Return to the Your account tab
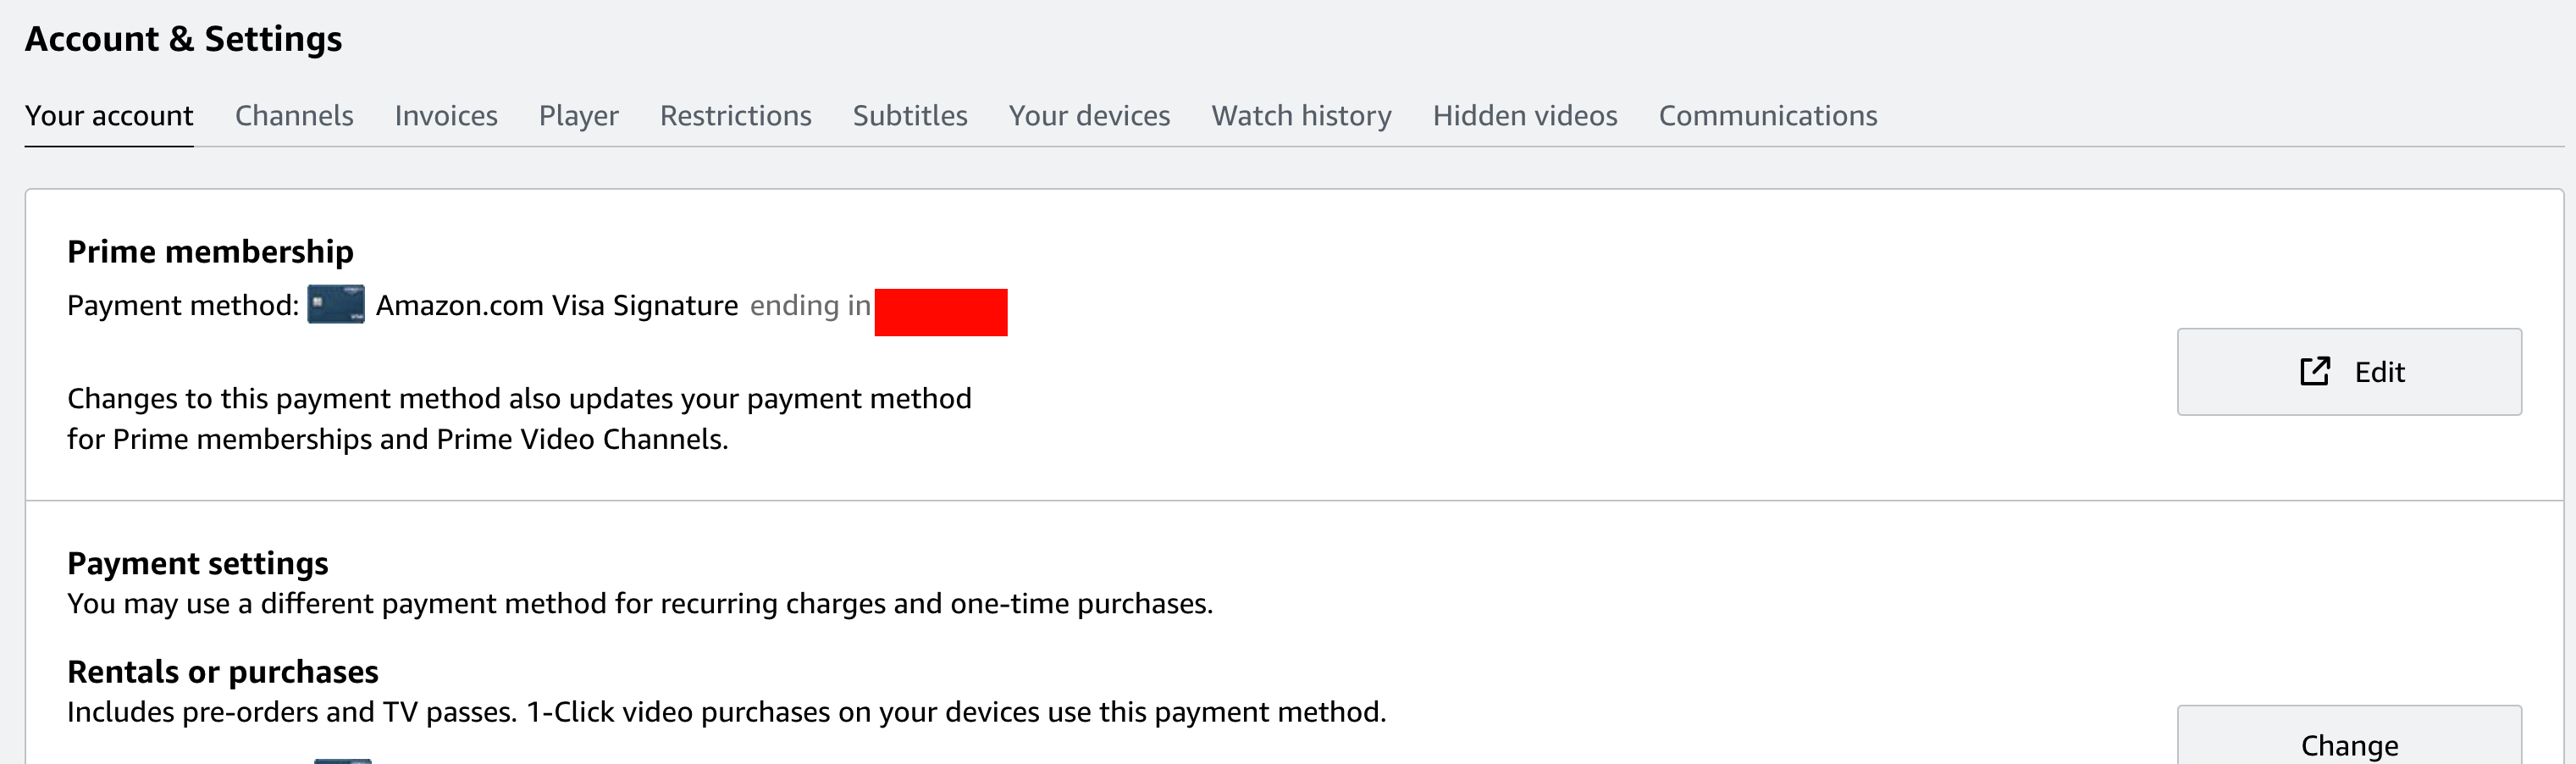The width and height of the screenshot is (2576, 764). 108,115
